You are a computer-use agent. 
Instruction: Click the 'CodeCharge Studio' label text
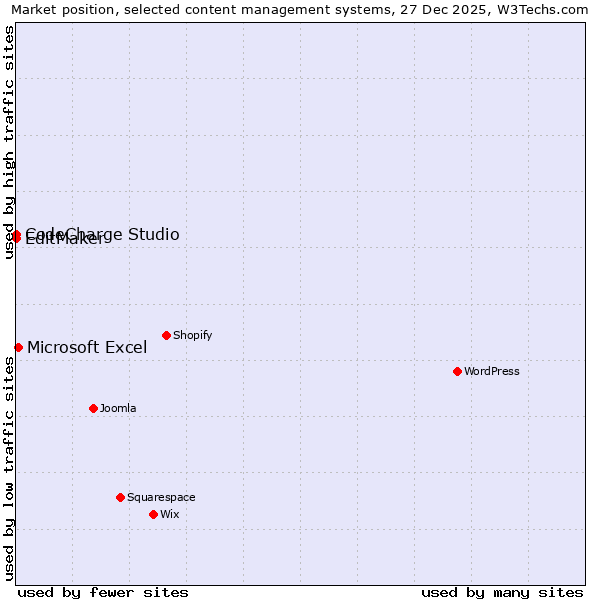pos(102,234)
